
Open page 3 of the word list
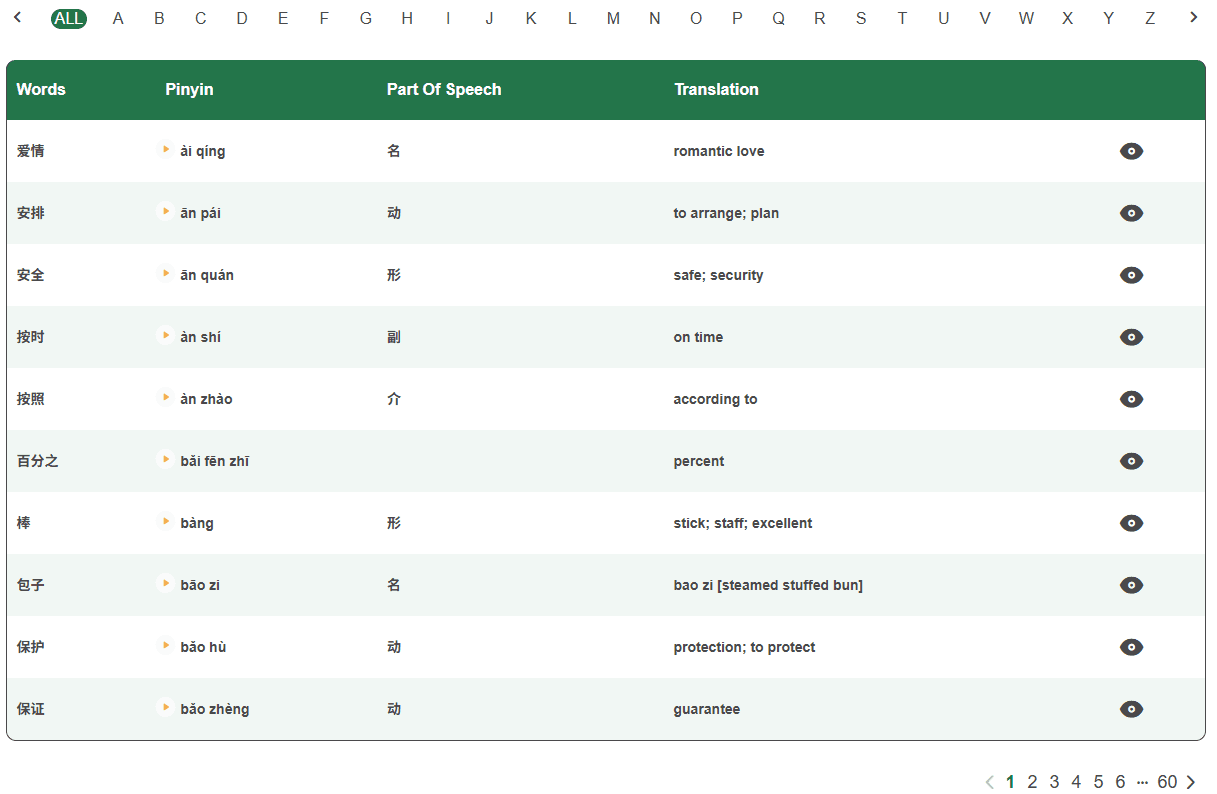tap(1054, 782)
